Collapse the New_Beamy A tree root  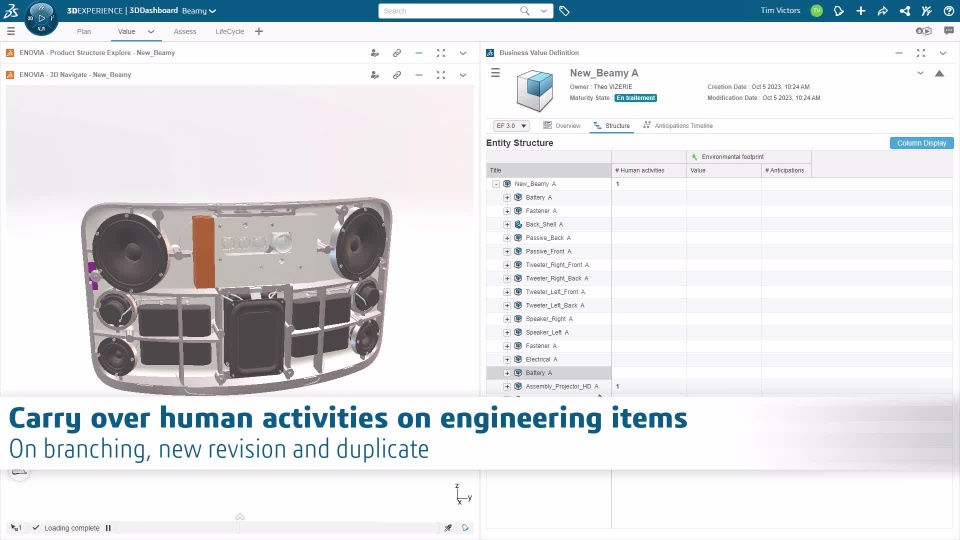pyautogui.click(x=496, y=184)
